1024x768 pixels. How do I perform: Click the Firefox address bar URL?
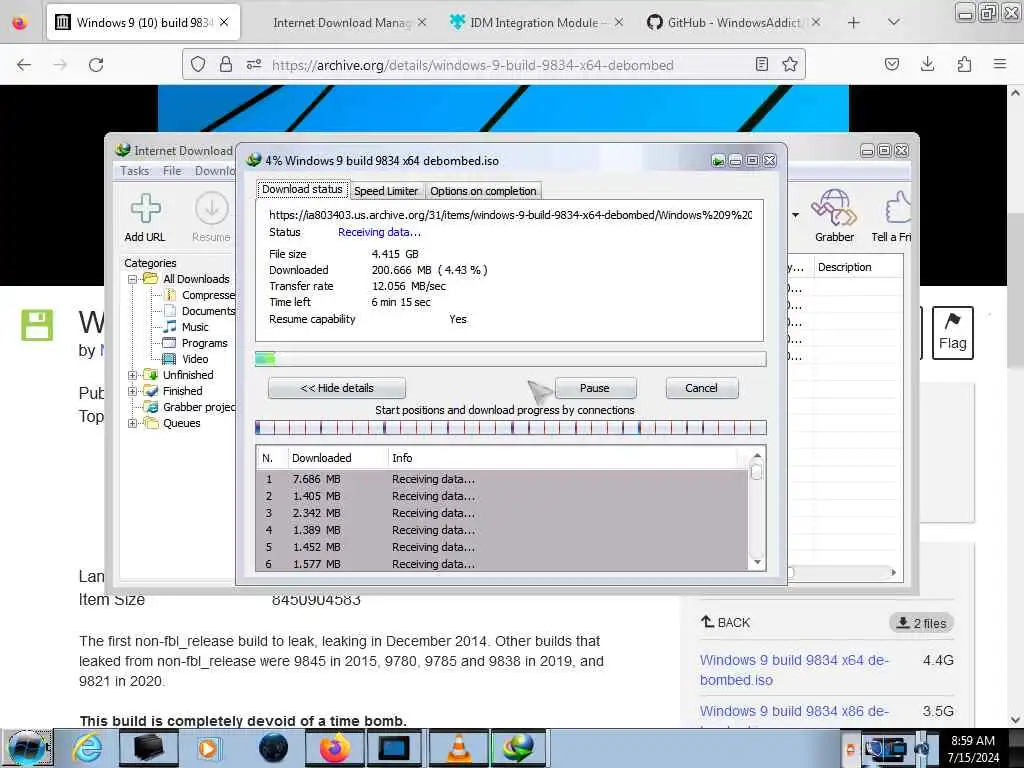click(473, 65)
